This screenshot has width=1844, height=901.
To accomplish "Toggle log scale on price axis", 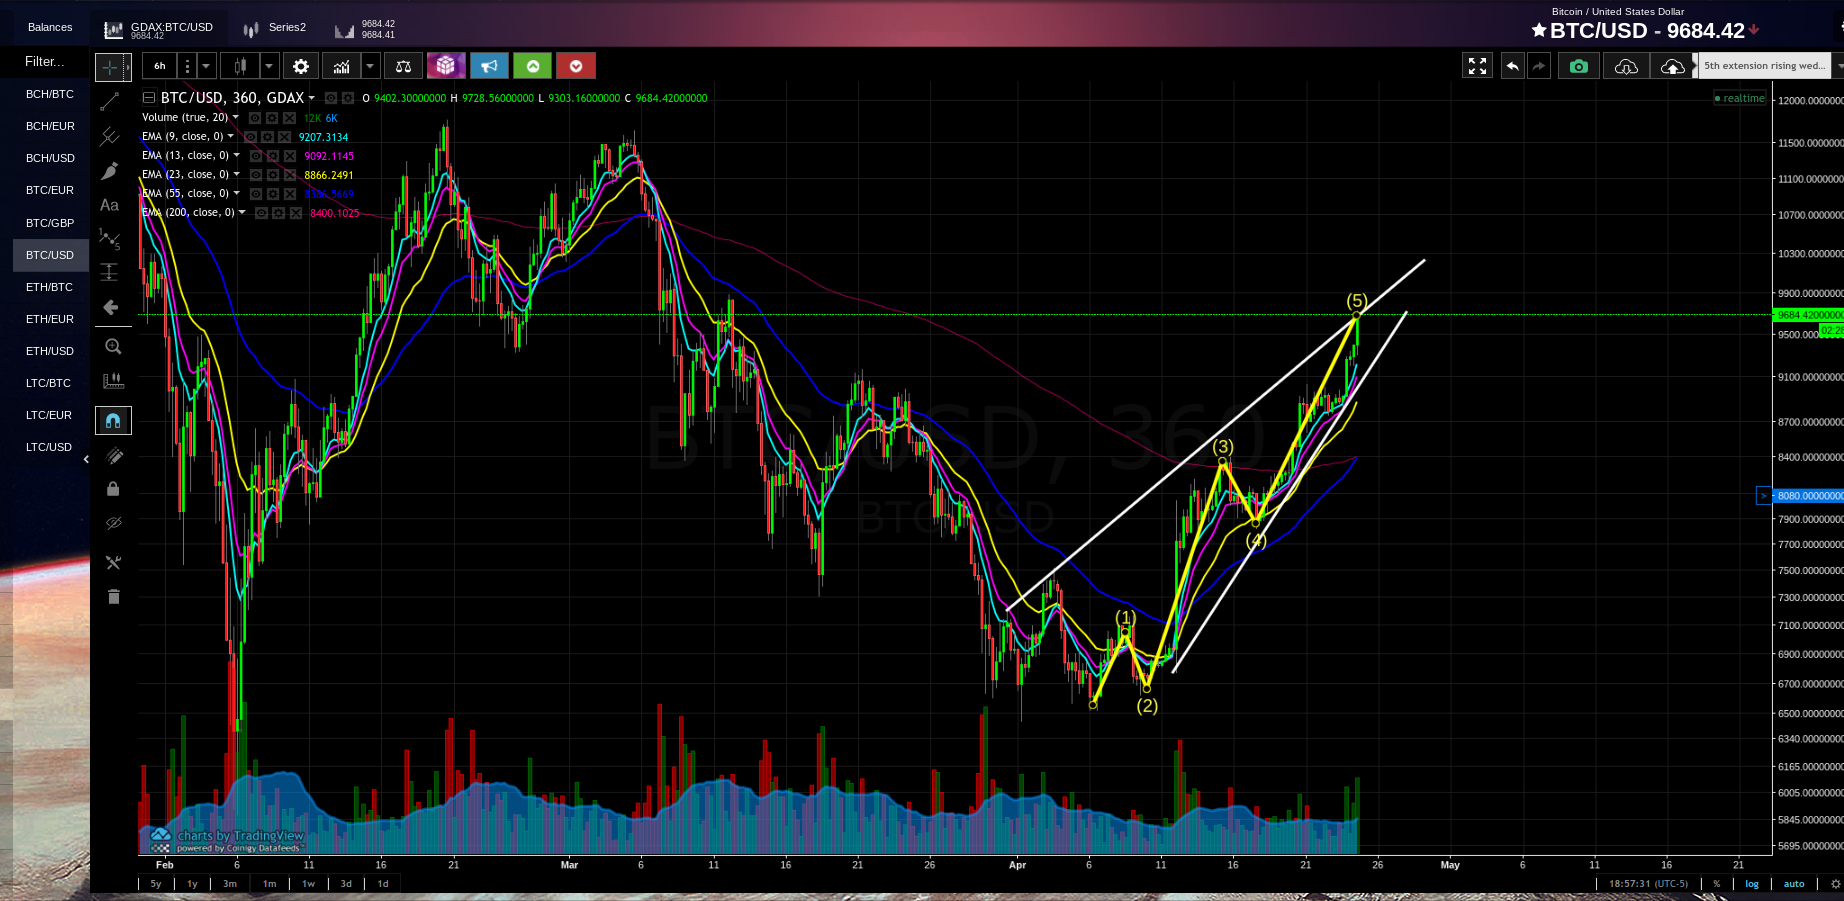I will click(1752, 884).
